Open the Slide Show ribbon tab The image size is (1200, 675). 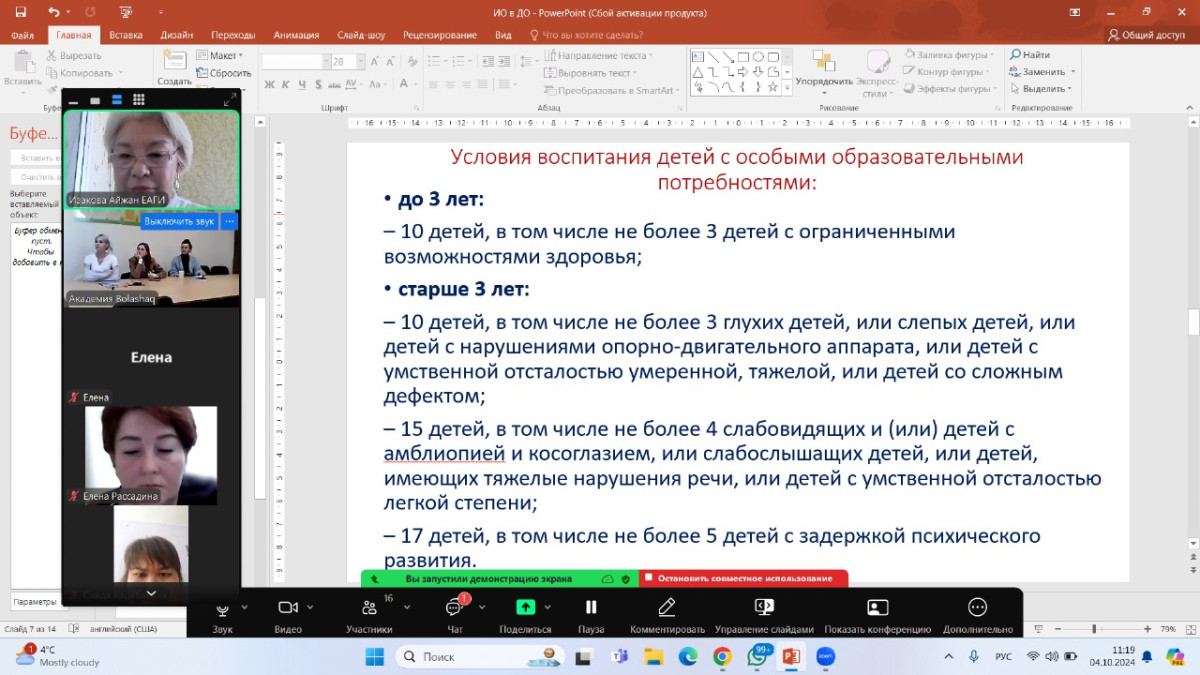click(361, 35)
